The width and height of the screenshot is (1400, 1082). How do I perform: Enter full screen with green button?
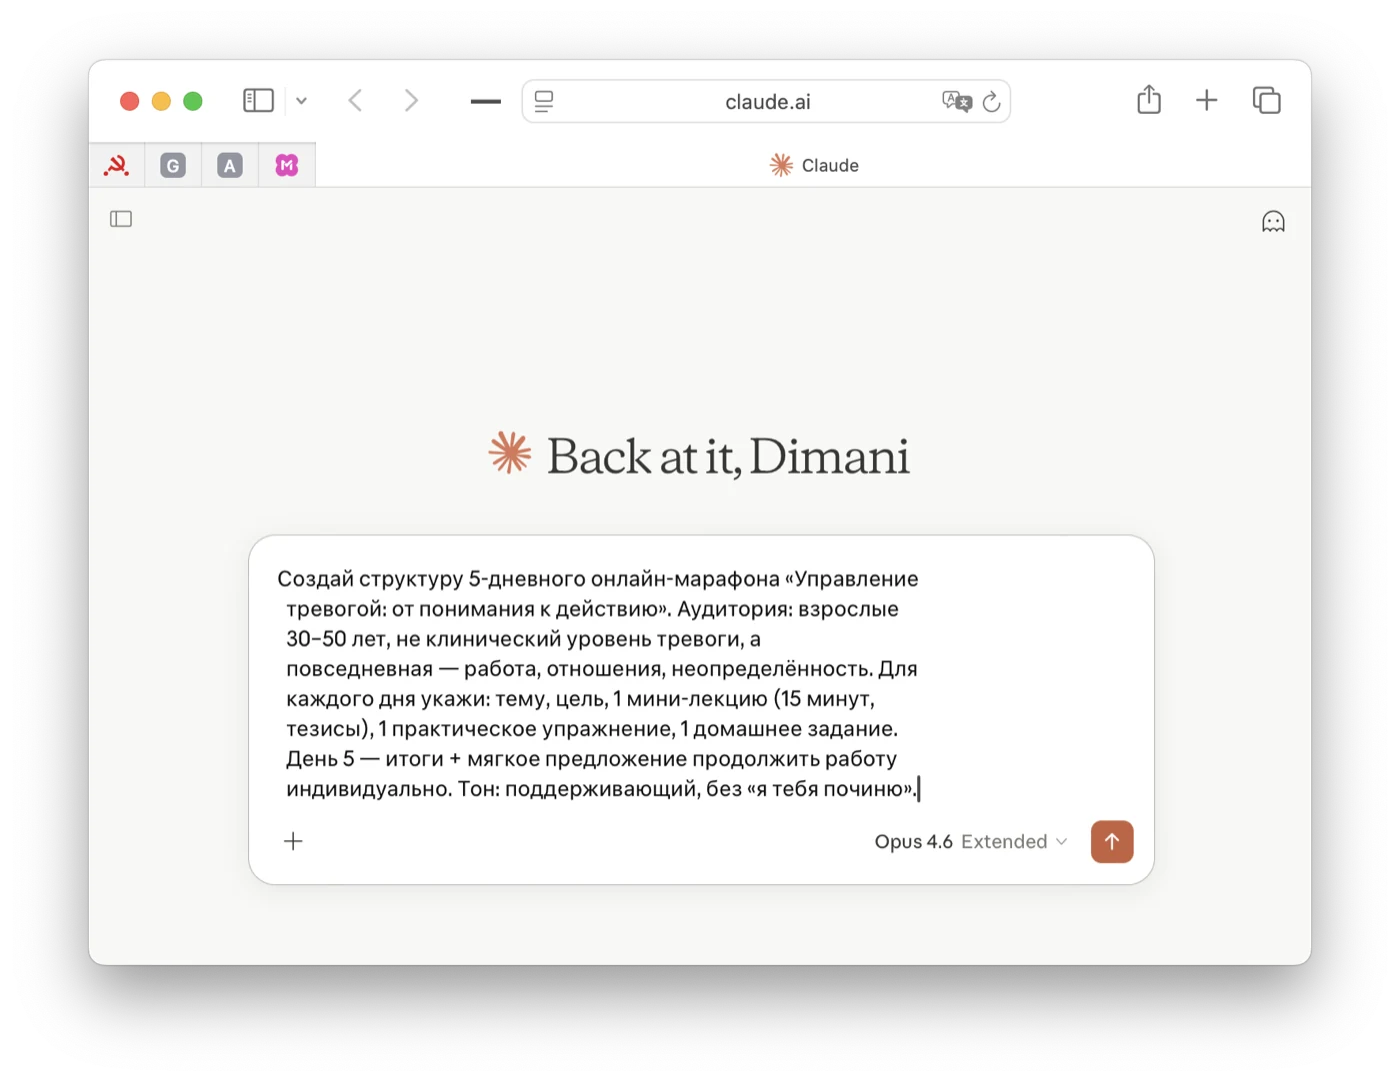(193, 101)
